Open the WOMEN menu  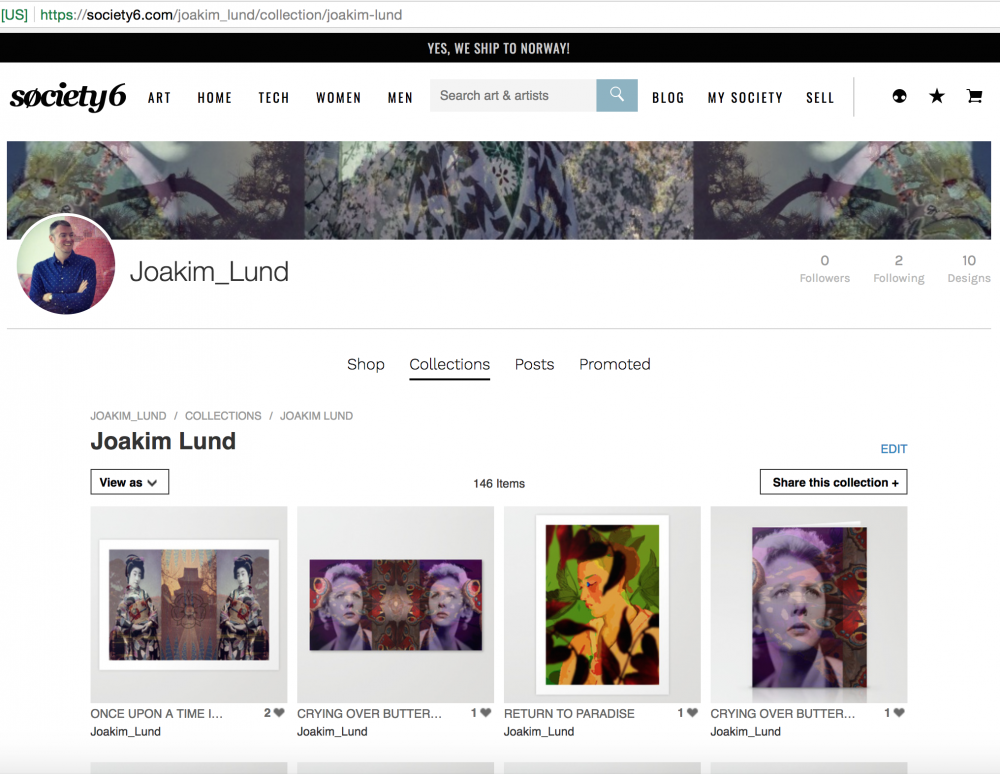[339, 98]
